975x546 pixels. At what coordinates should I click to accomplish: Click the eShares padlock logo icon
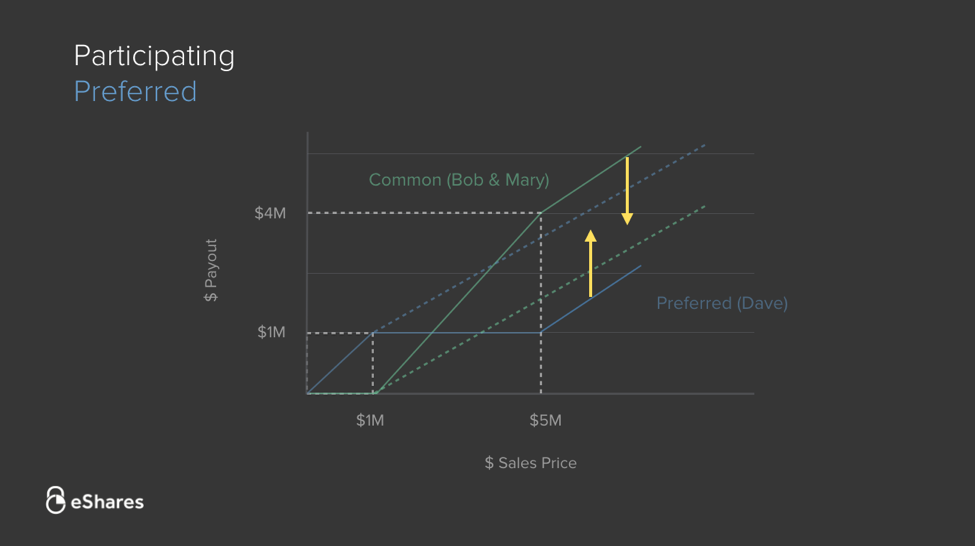pyautogui.click(x=56, y=500)
